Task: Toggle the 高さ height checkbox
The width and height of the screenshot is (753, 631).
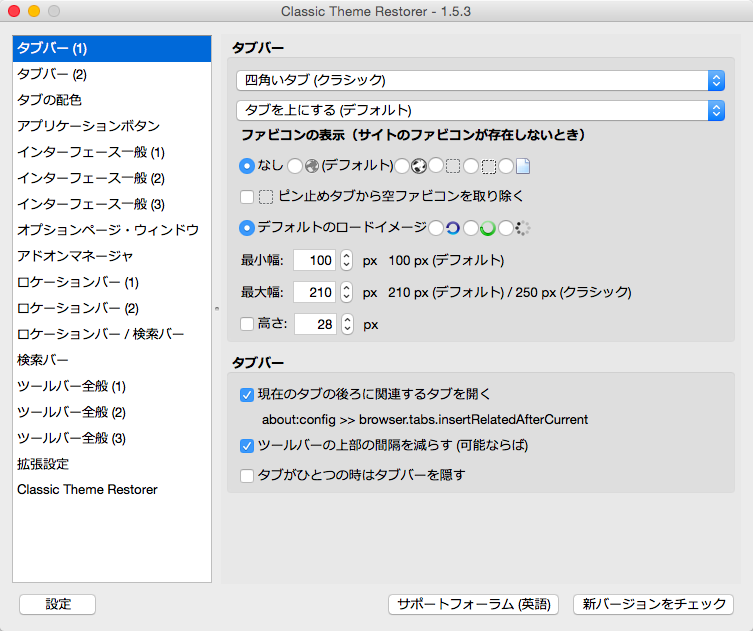Action: tap(247, 324)
